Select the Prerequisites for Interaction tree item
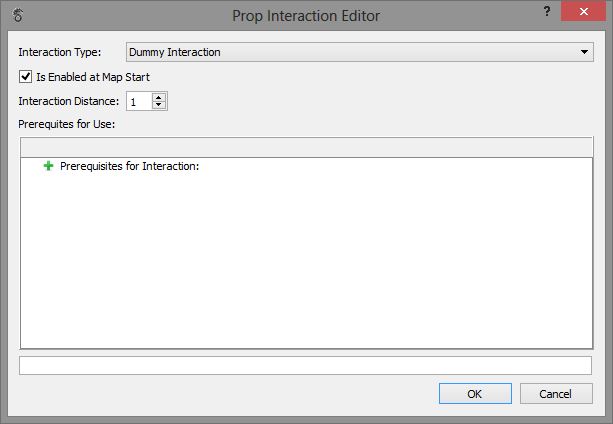613x424 pixels. (x=130, y=166)
